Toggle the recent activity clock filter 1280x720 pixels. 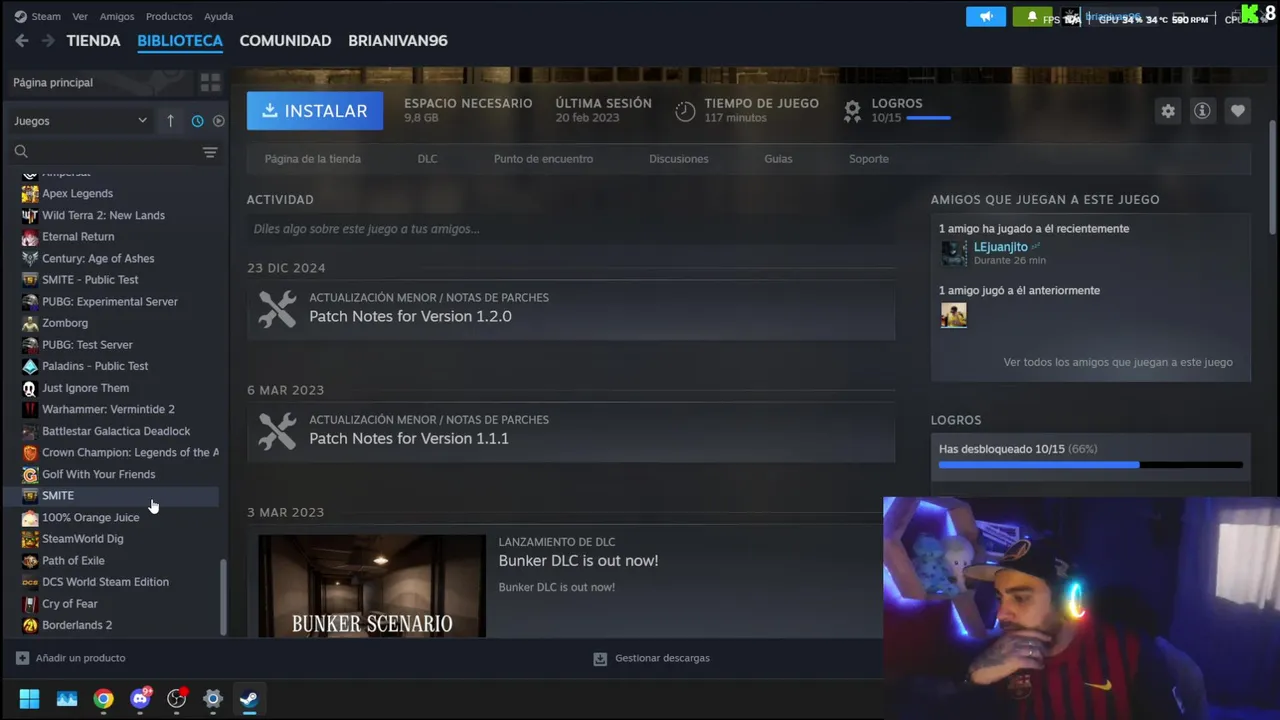tap(197, 121)
